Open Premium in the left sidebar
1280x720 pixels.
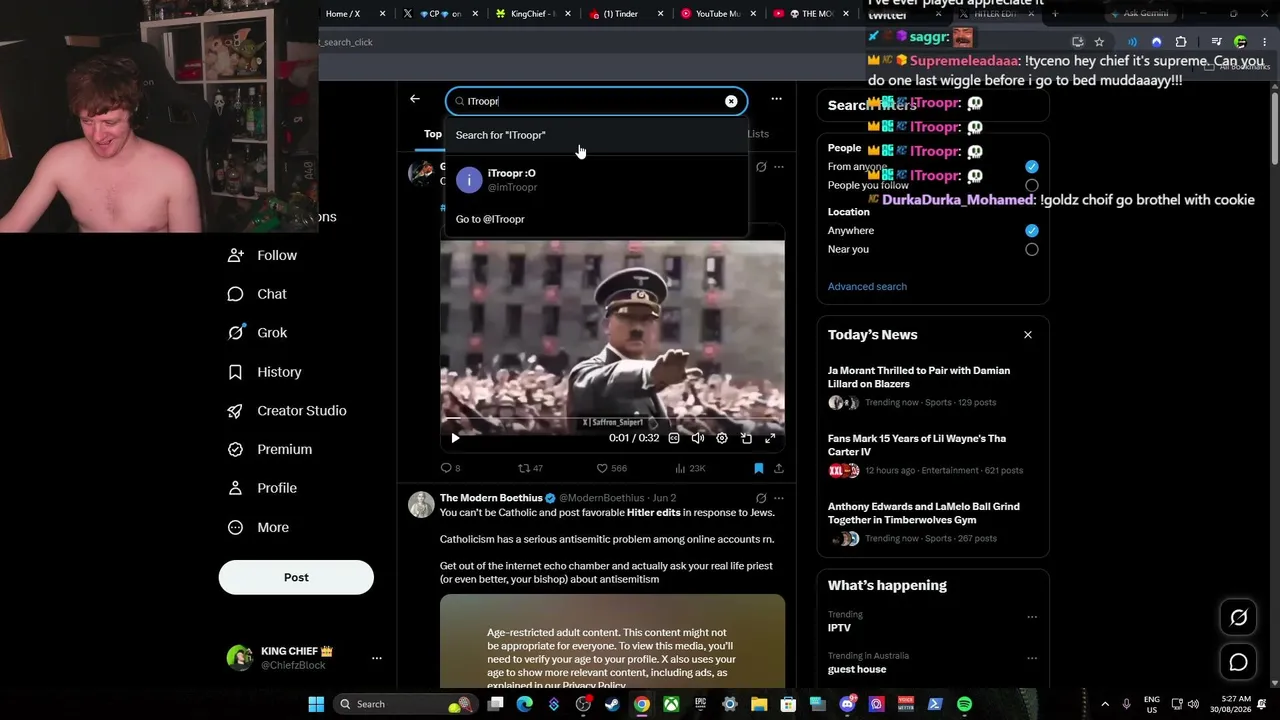[x=270, y=449]
